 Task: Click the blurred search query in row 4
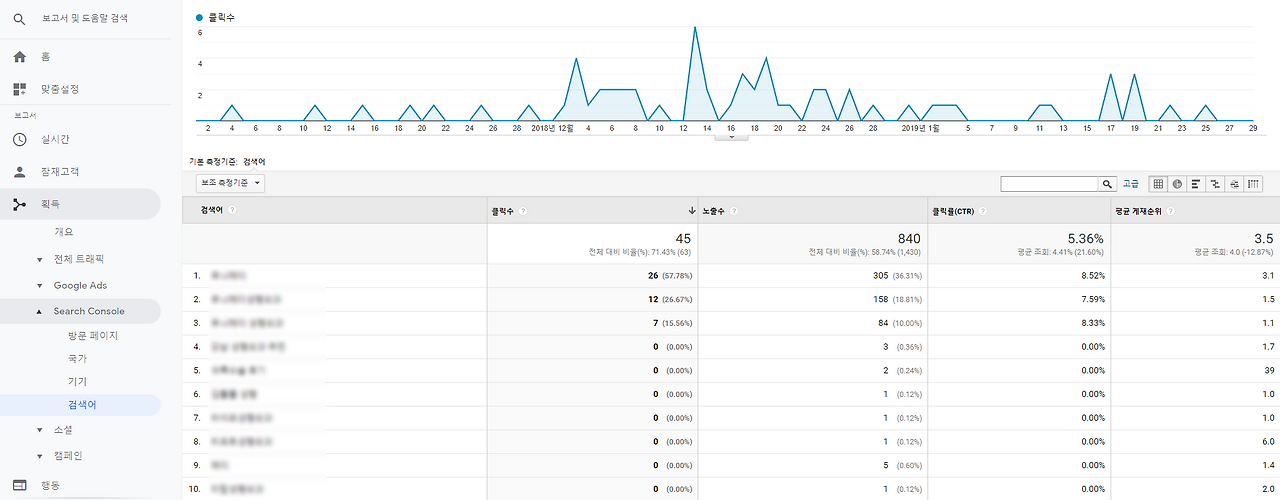pyautogui.click(x=248, y=346)
